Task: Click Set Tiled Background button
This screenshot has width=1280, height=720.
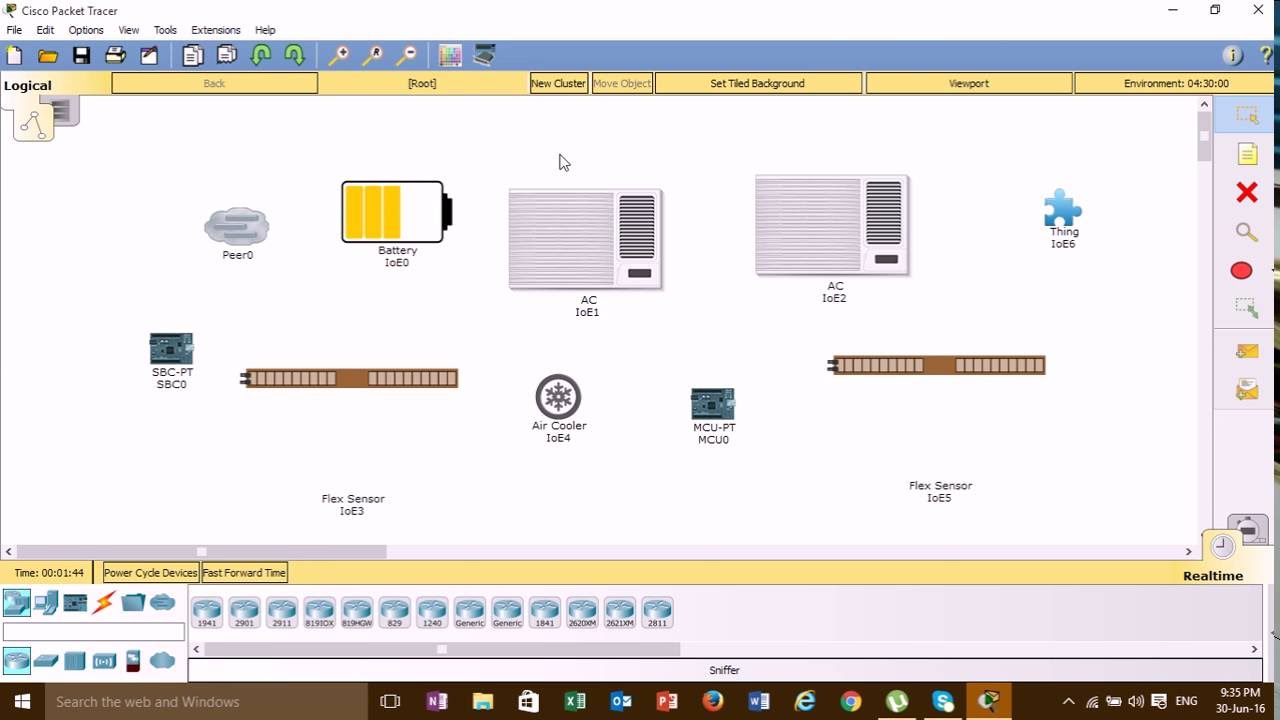Action: [x=757, y=83]
